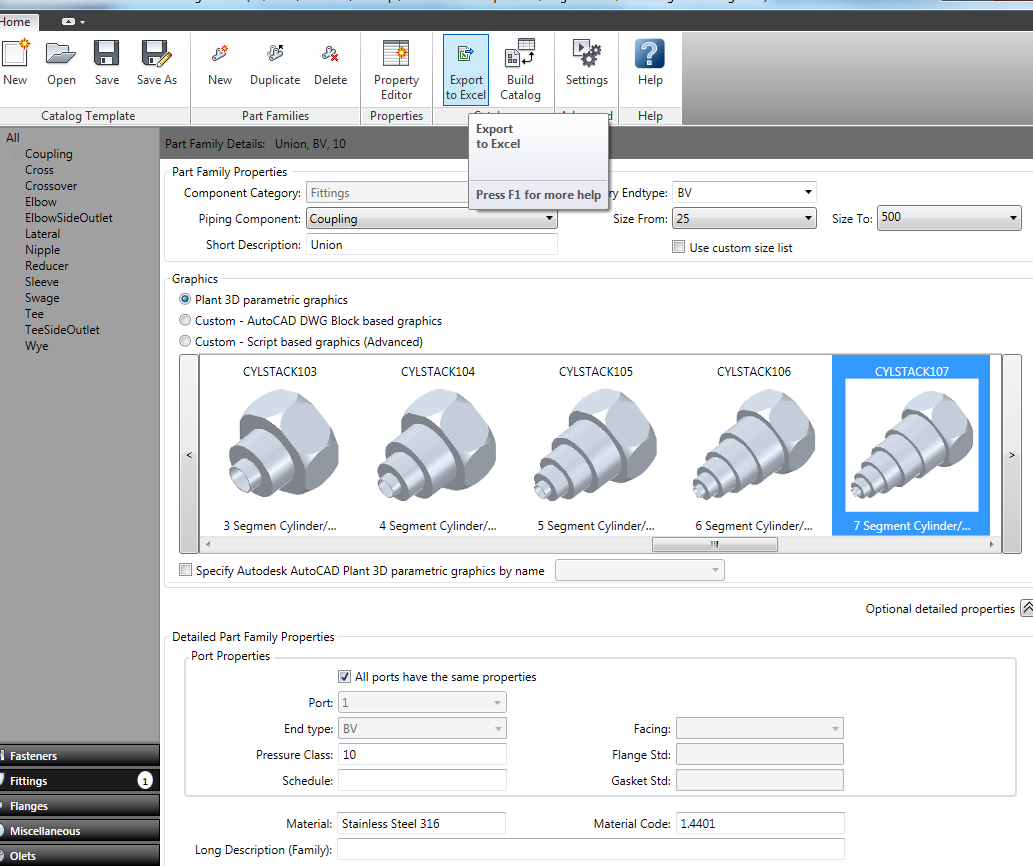Image resolution: width=1033 pixels, height=866 pixels.
Task: Click the Save As icon in ribbon
Action: pos(156,63)
